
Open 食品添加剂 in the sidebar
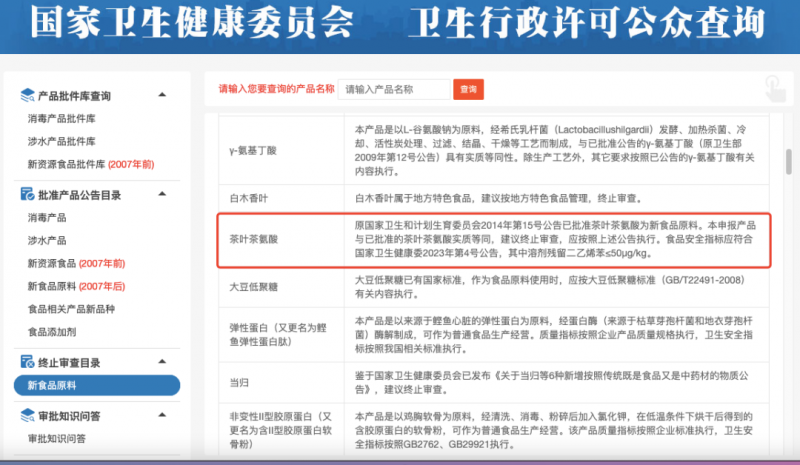(x=52, y=332)
